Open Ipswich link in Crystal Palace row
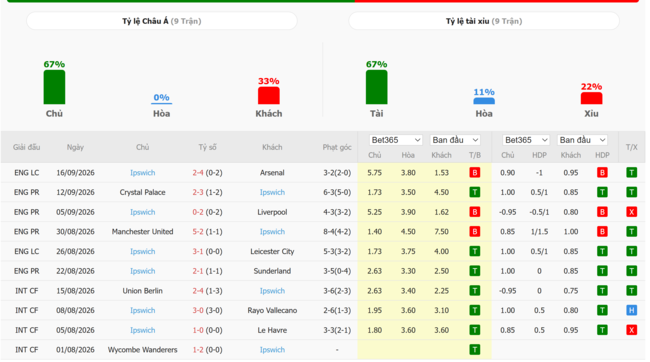This screenshot has width=650, height=362. pos(272,192)
